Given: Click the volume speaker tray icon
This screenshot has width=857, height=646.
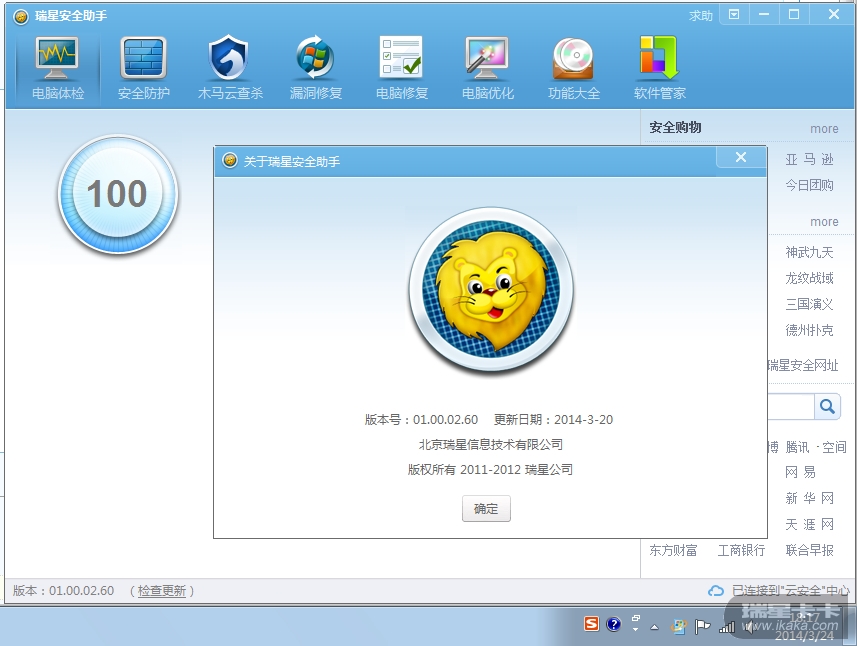Looking at the screenshot, I should [749, 627].
